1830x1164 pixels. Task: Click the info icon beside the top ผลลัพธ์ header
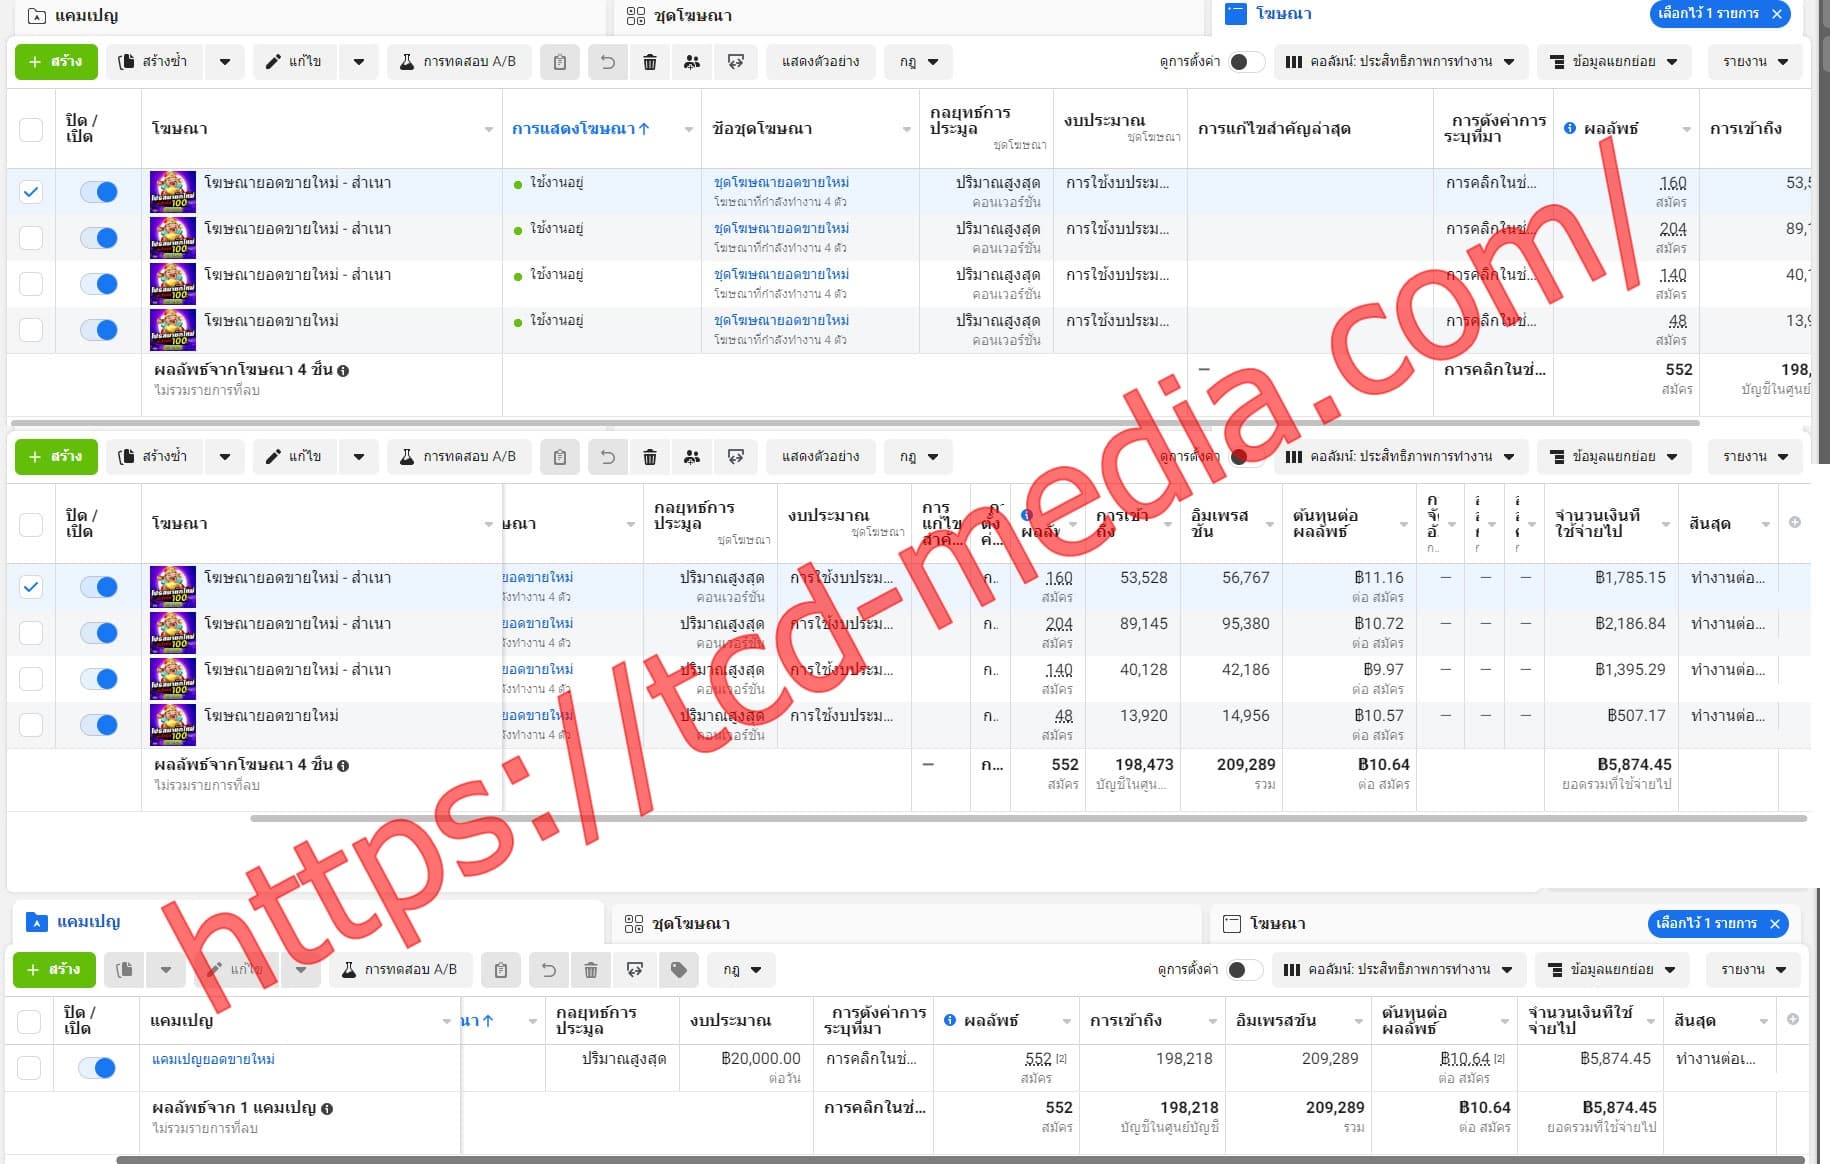1570,128
